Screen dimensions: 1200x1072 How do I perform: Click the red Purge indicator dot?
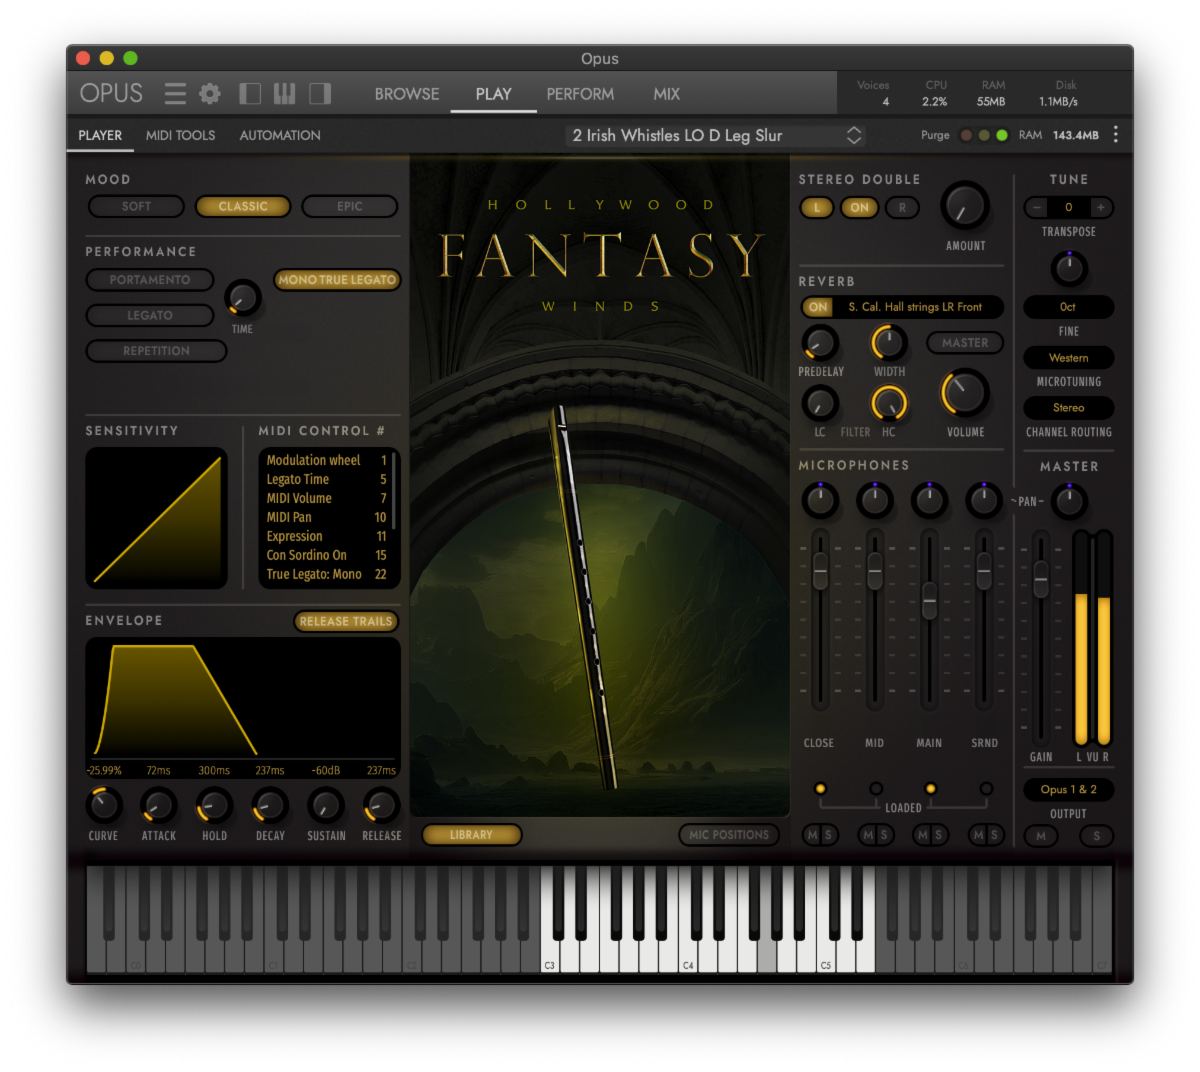(x=966, y=135)
